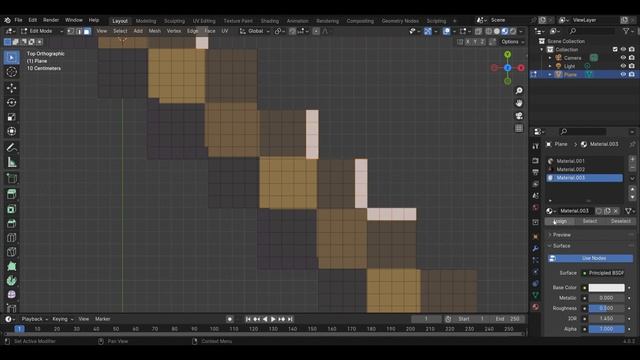Select the Smooth tool
The image size is (640, 360).
(x=11, y=294)
